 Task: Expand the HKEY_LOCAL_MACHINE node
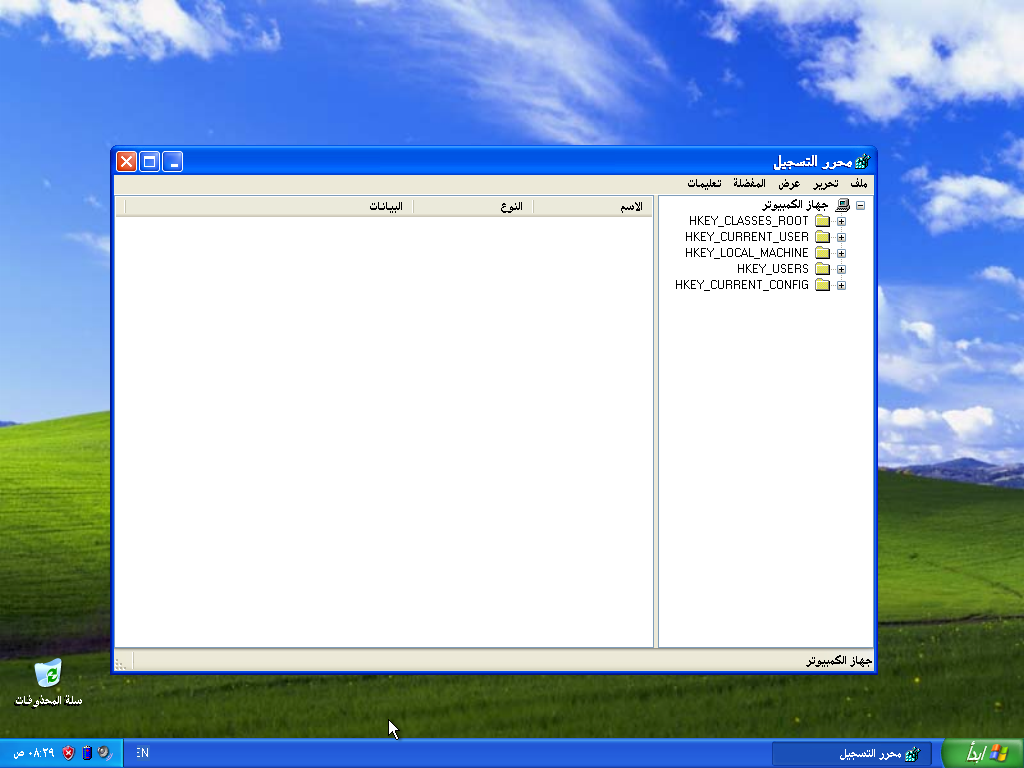tap(841, 253)
